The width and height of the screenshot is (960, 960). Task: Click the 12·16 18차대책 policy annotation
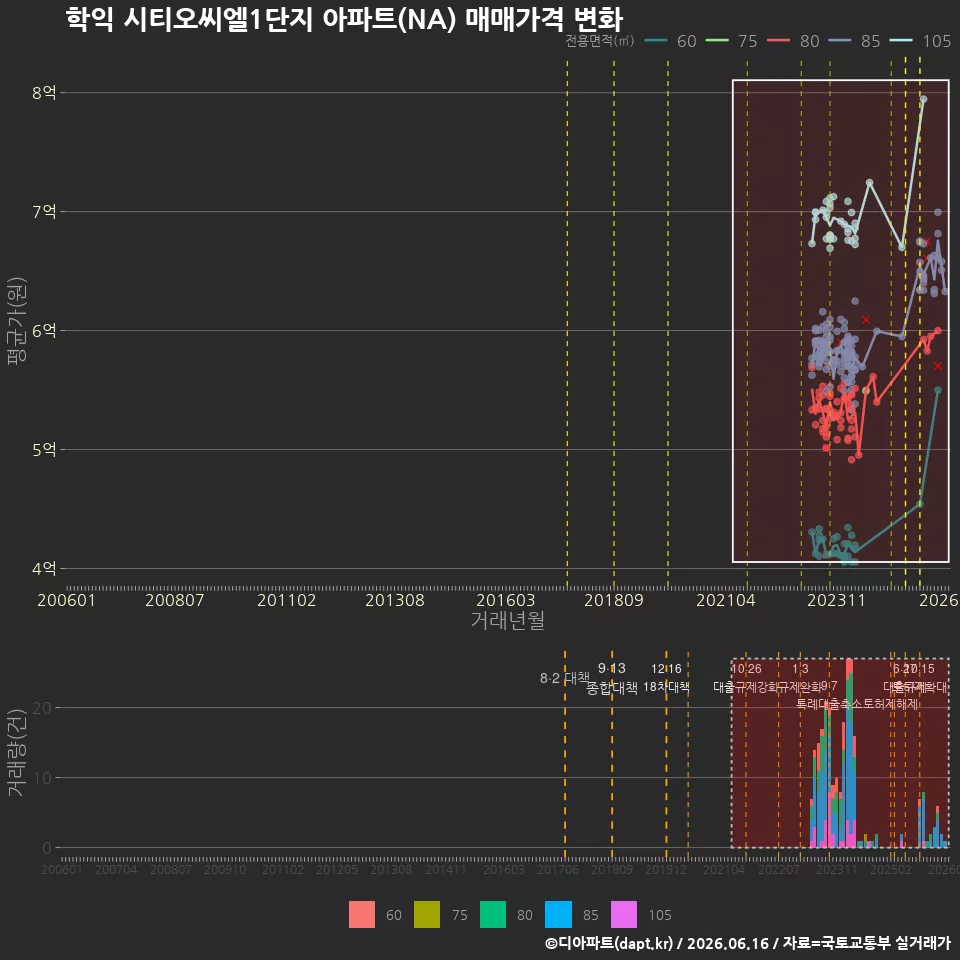(666, 678)
